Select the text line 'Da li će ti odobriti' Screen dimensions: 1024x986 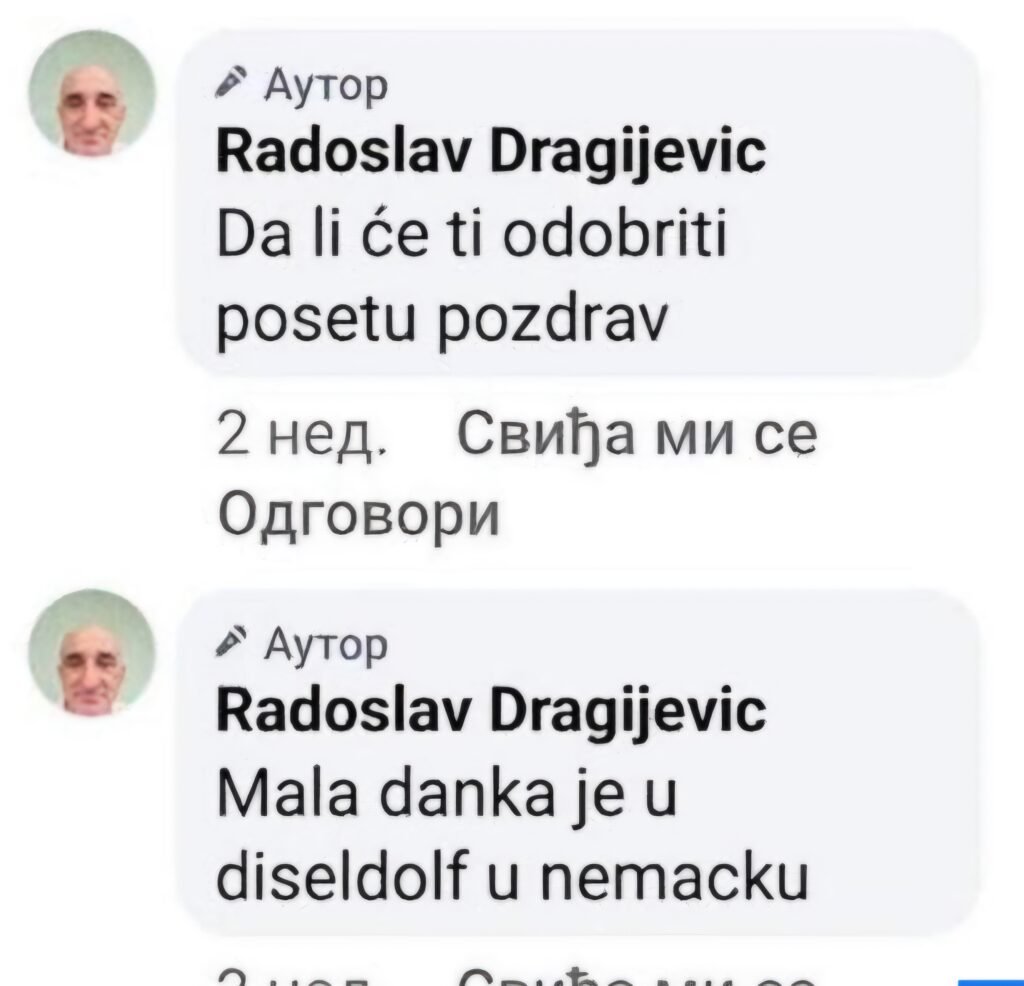click(x=472, y=236)
